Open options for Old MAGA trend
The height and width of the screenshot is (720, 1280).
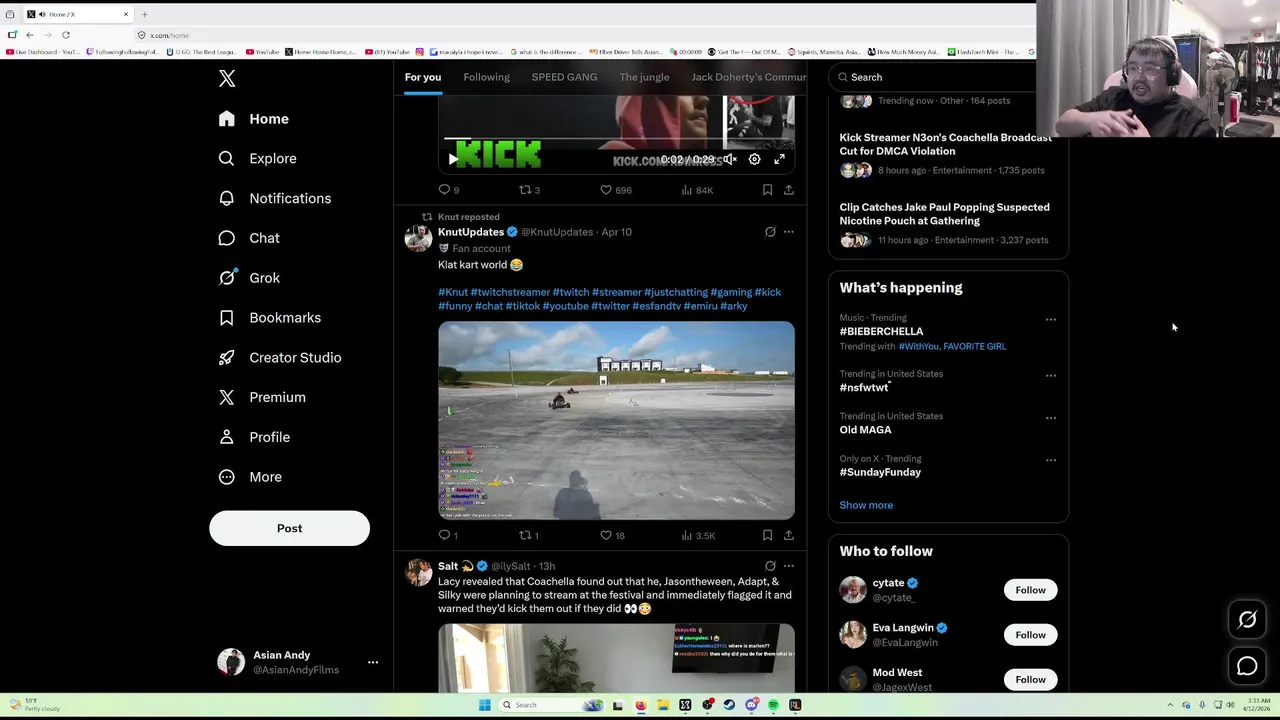point(1050,418)
